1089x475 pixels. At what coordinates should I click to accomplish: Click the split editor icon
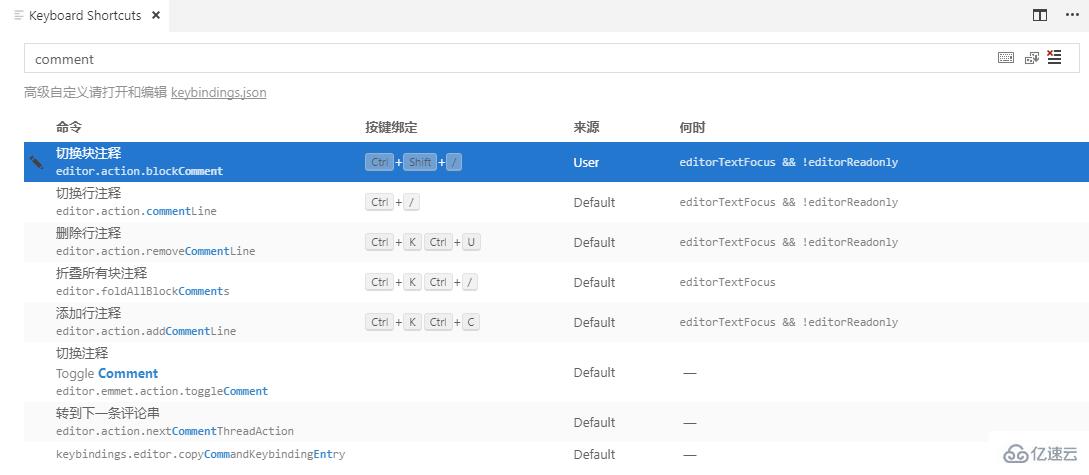click(x=1040, y=15)
